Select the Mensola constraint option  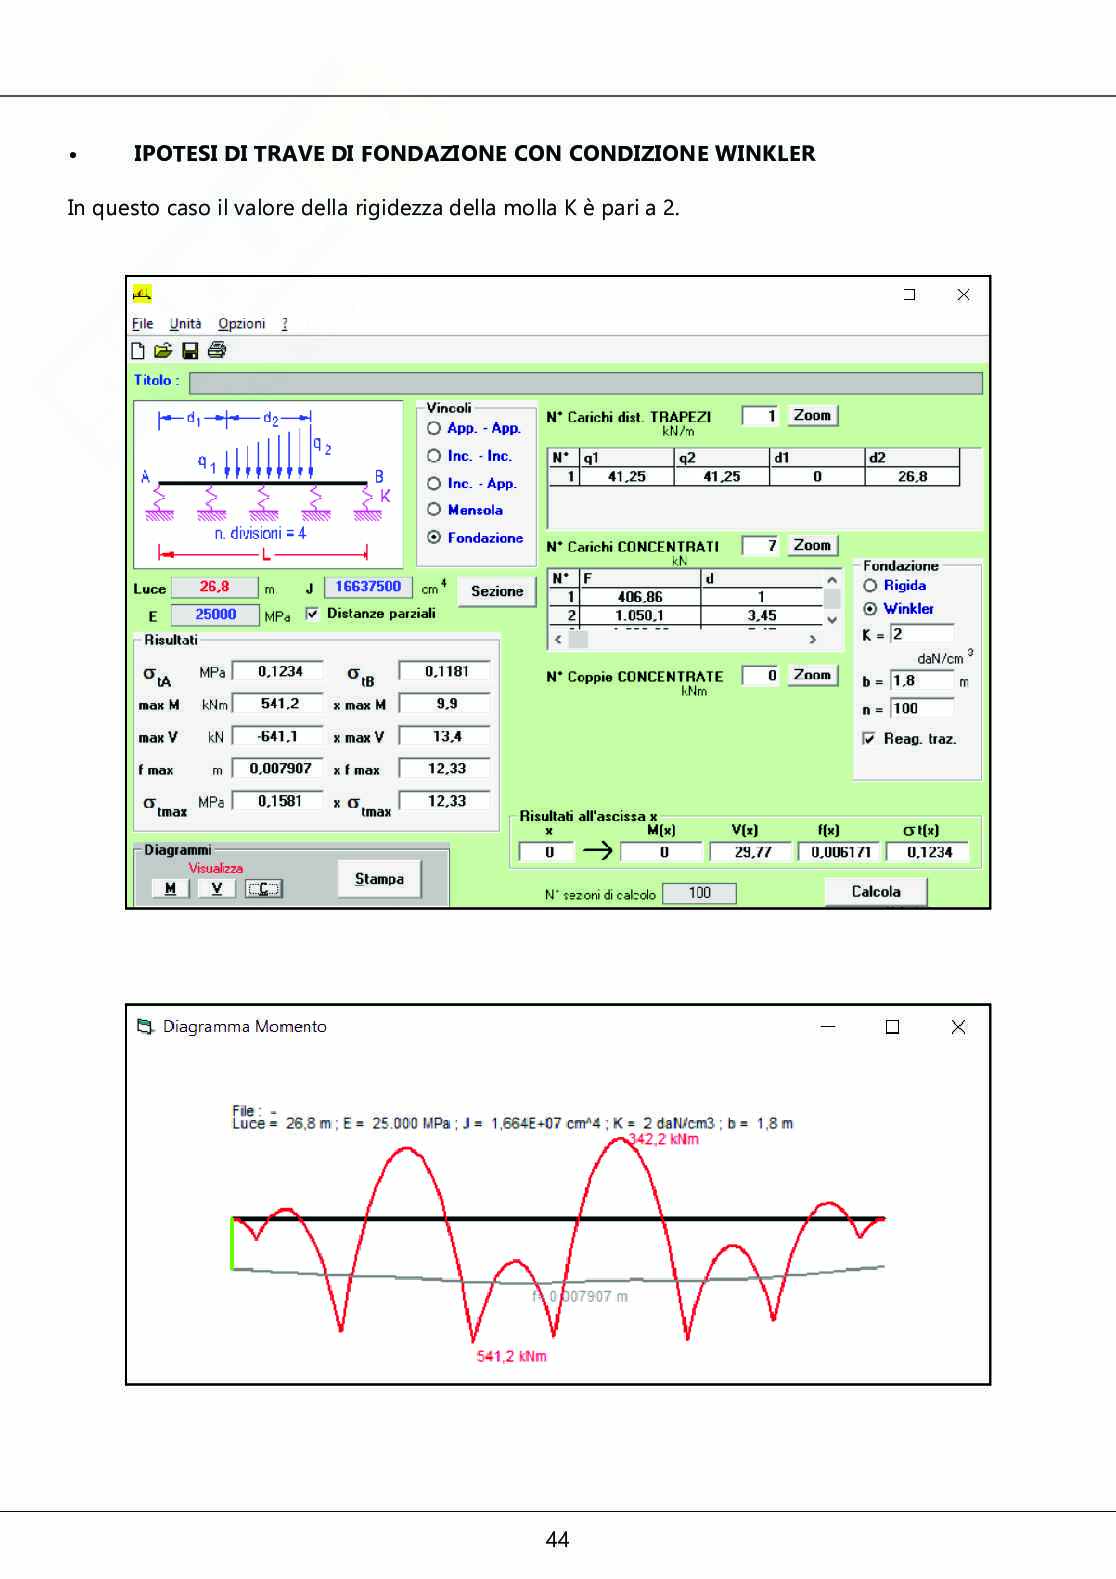pos(434,510)
